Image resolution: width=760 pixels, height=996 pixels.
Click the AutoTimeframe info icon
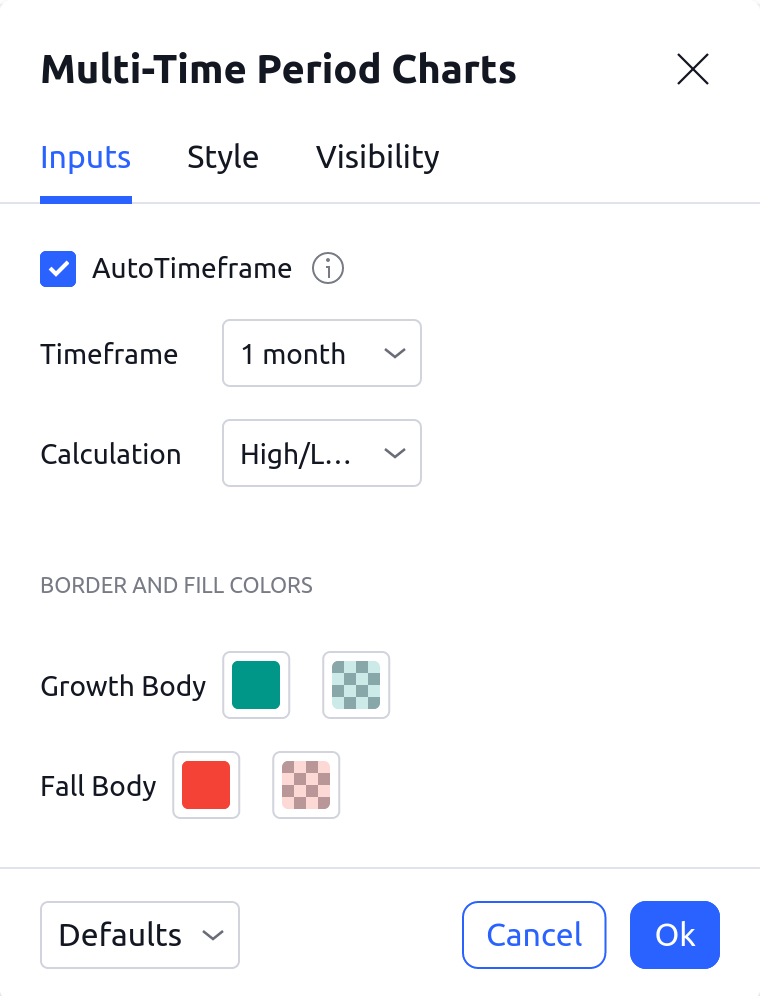click(328, 268)
